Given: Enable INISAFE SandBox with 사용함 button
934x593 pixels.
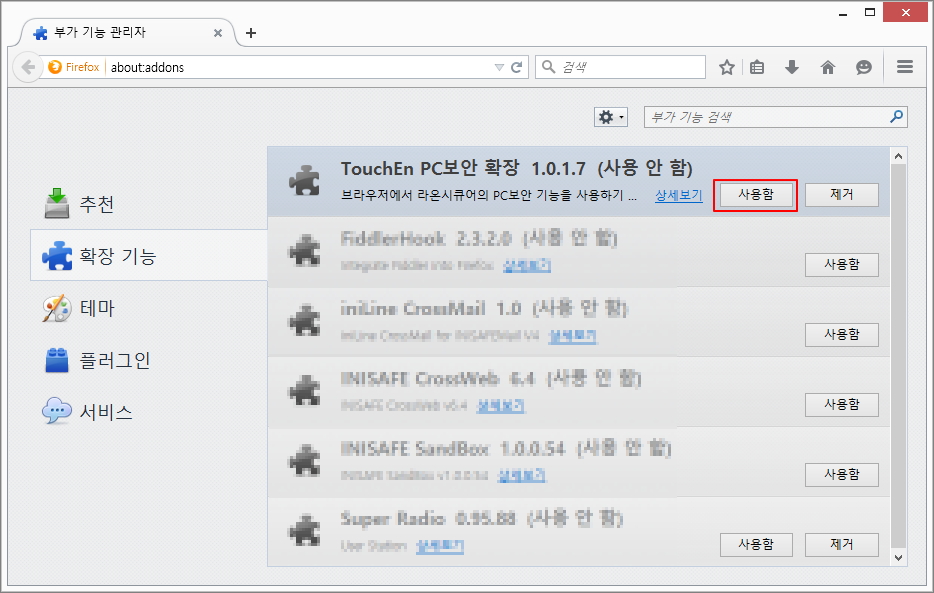Looking at the screenshot, I should point(842,475).
